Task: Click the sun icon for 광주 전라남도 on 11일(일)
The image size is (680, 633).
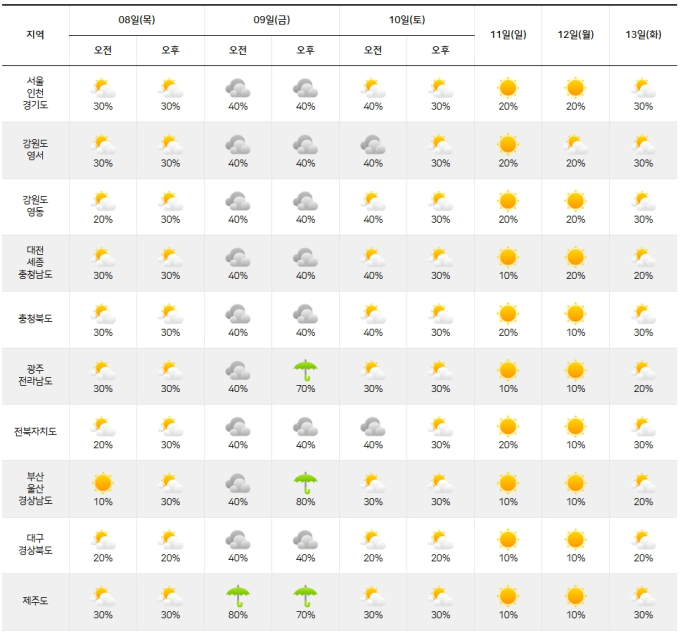Action: [x=508, y=370]
